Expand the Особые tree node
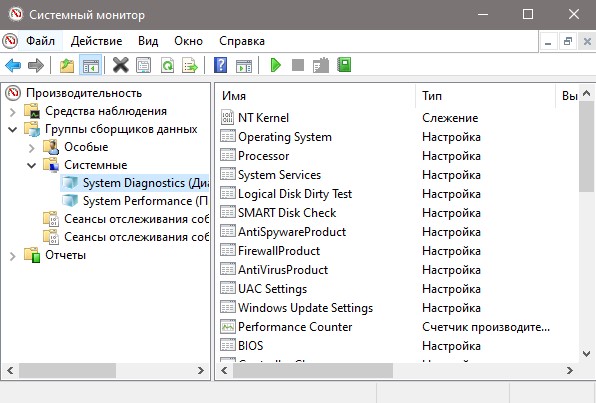596x403 pixels. coord(32,148)
